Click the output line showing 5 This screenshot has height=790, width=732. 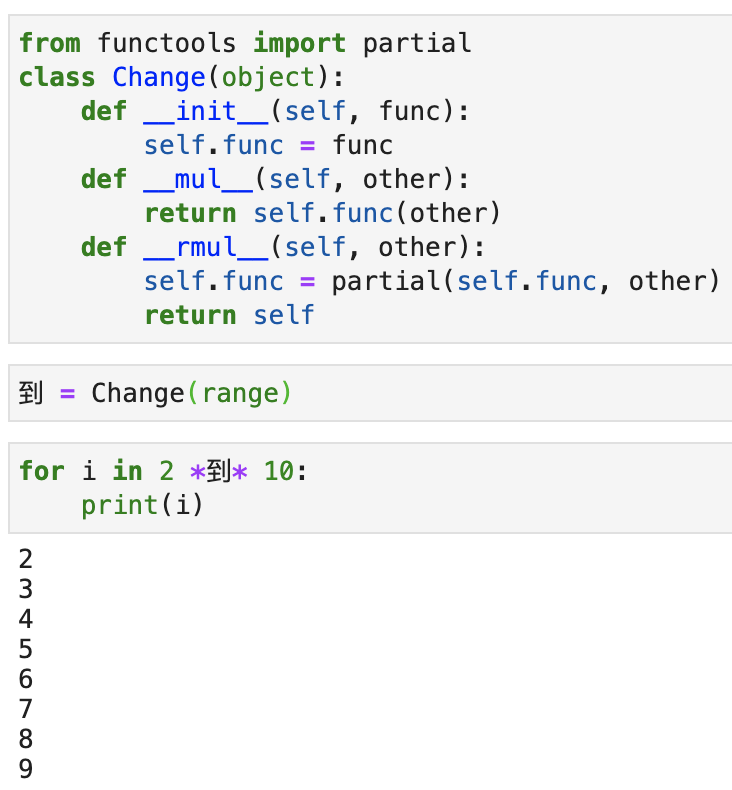[x=26, y=649]
